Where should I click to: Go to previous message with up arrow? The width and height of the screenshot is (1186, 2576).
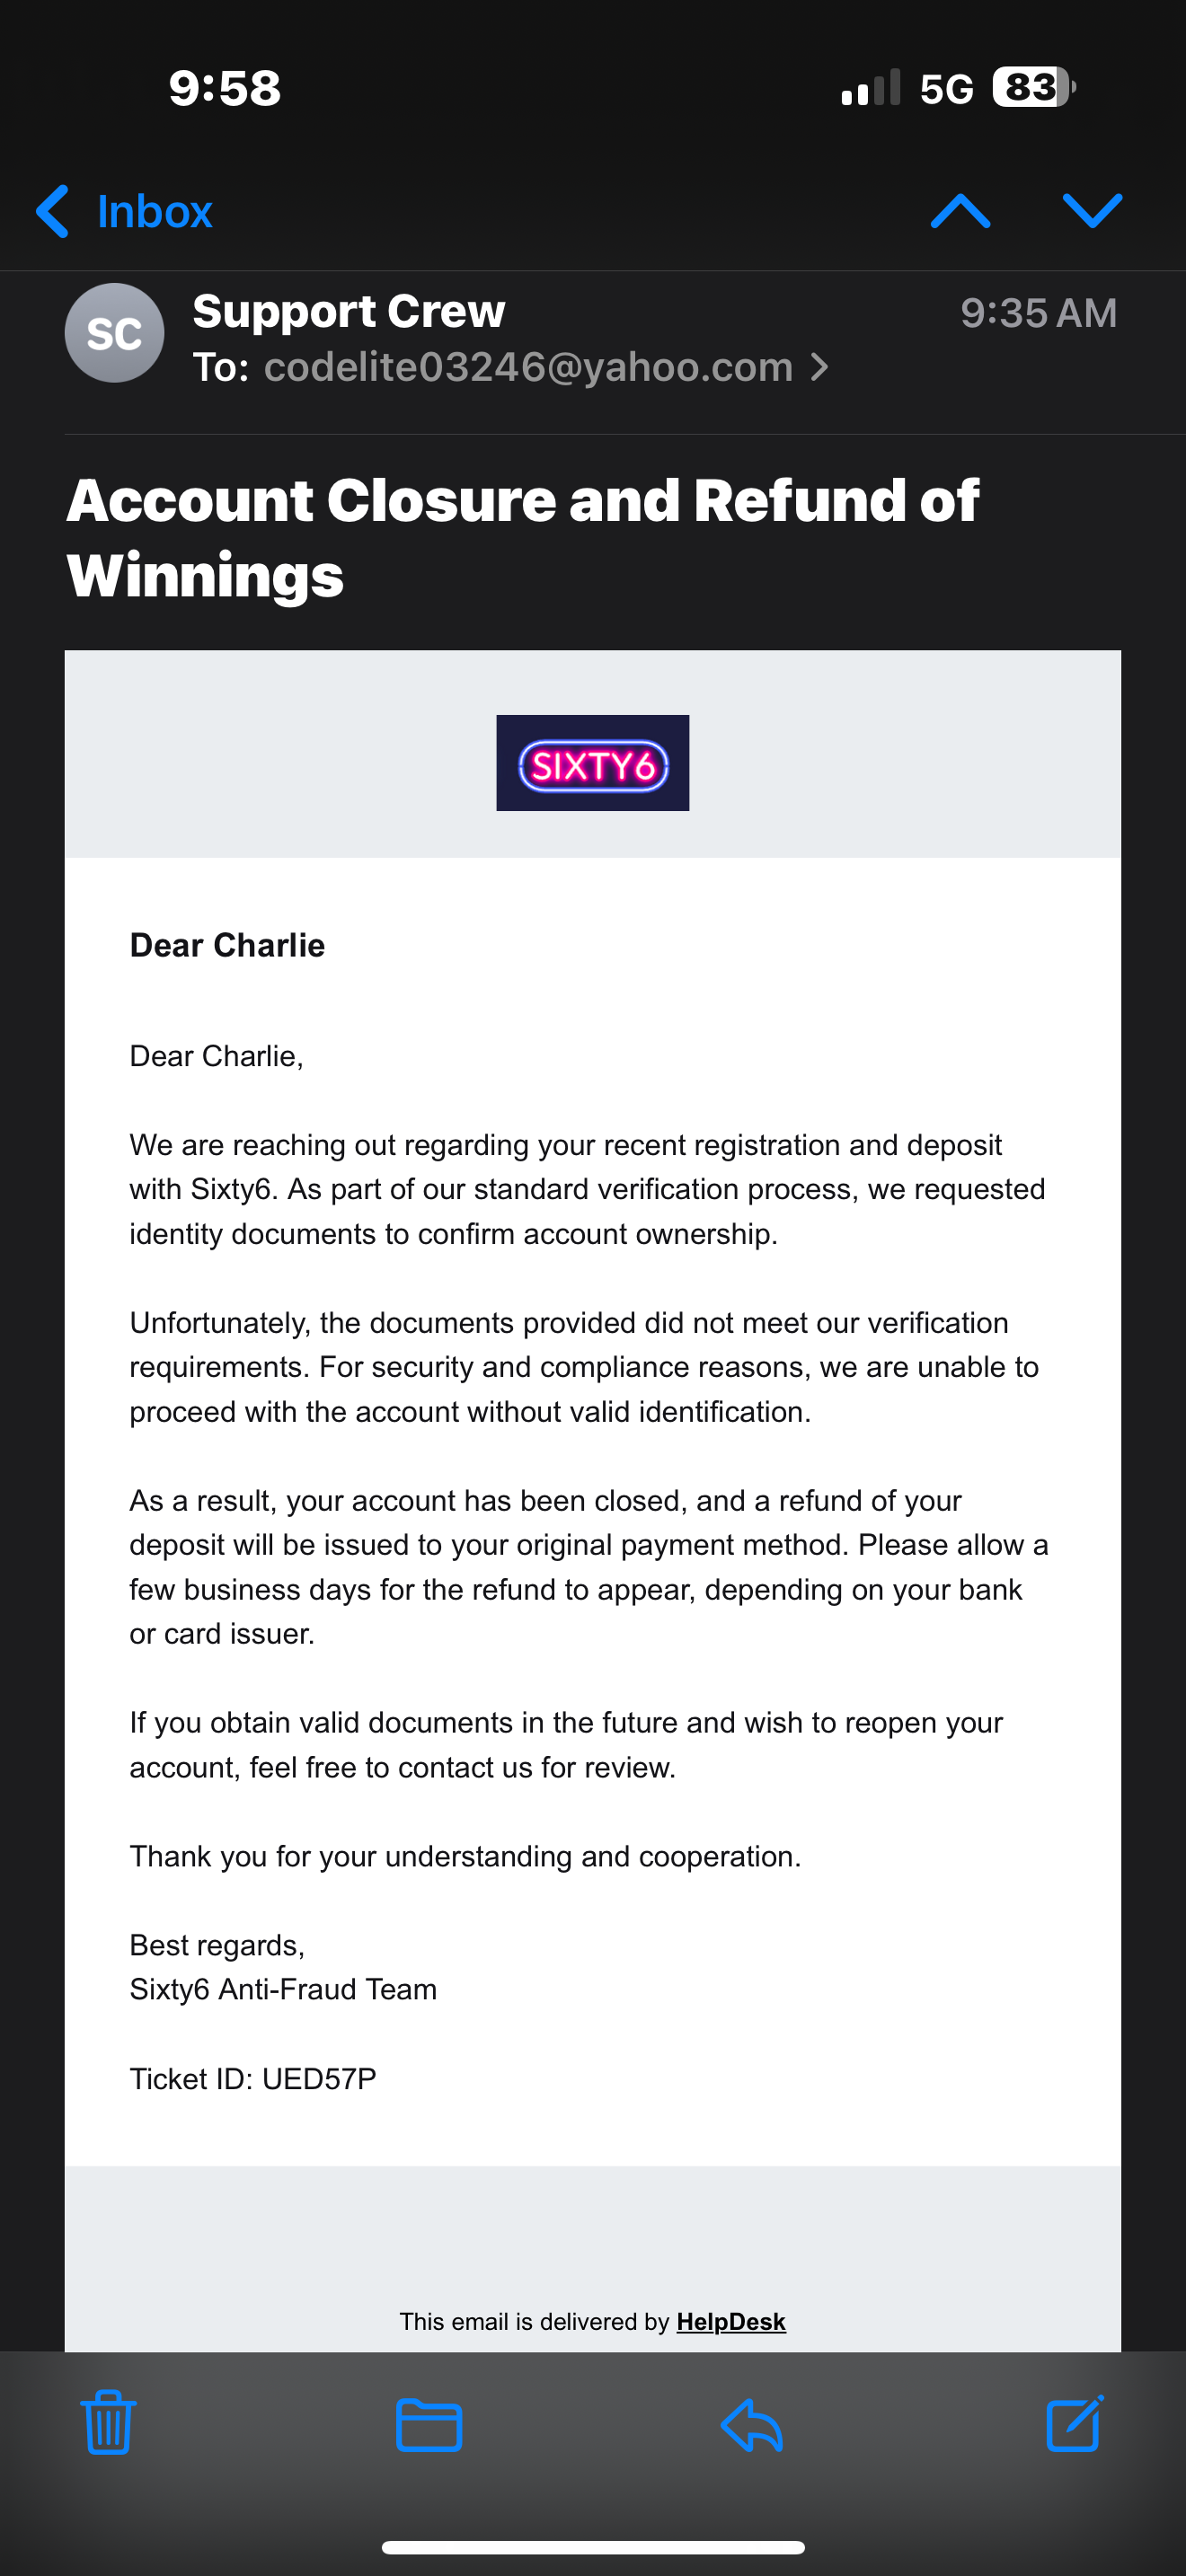click(960, 211)
